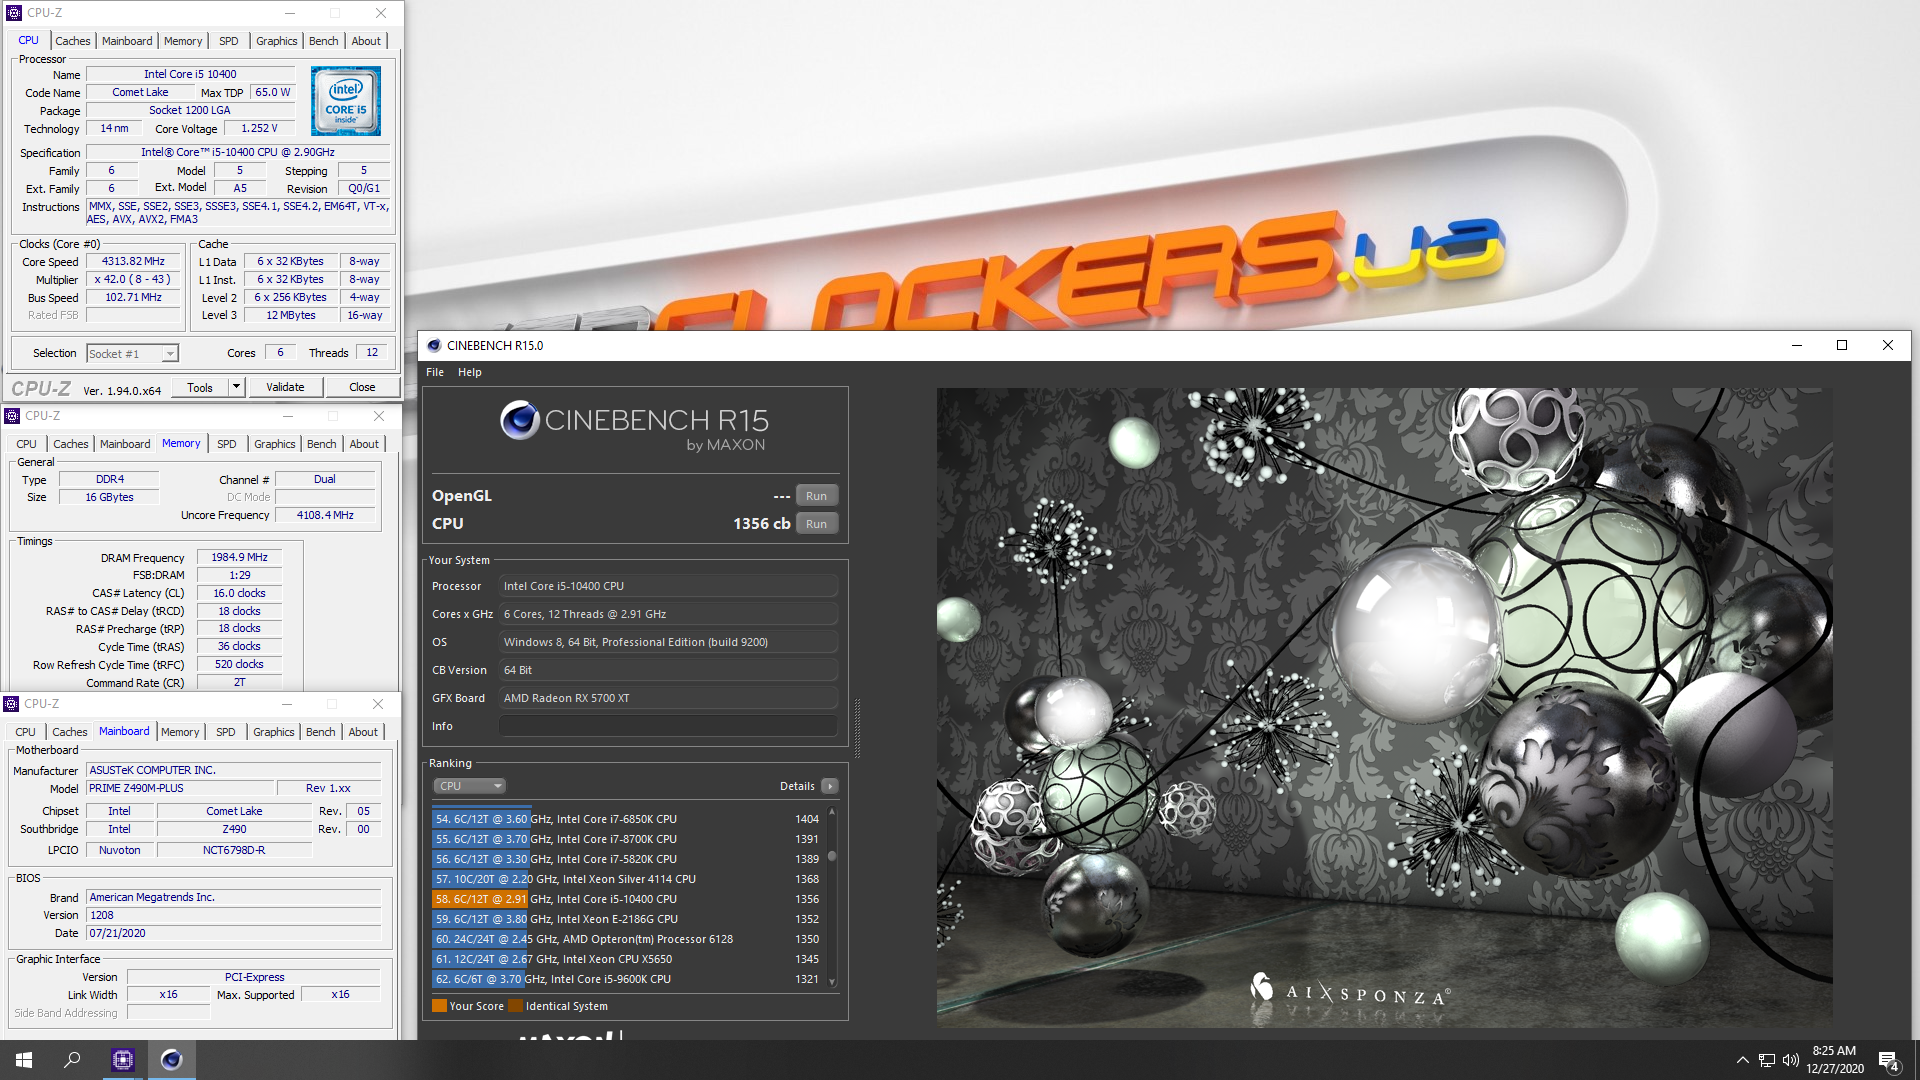Click the Memory CPU-Z window title icon
The height and width of the screenshot is (1080, 1920).
click(x=12, y=416)
